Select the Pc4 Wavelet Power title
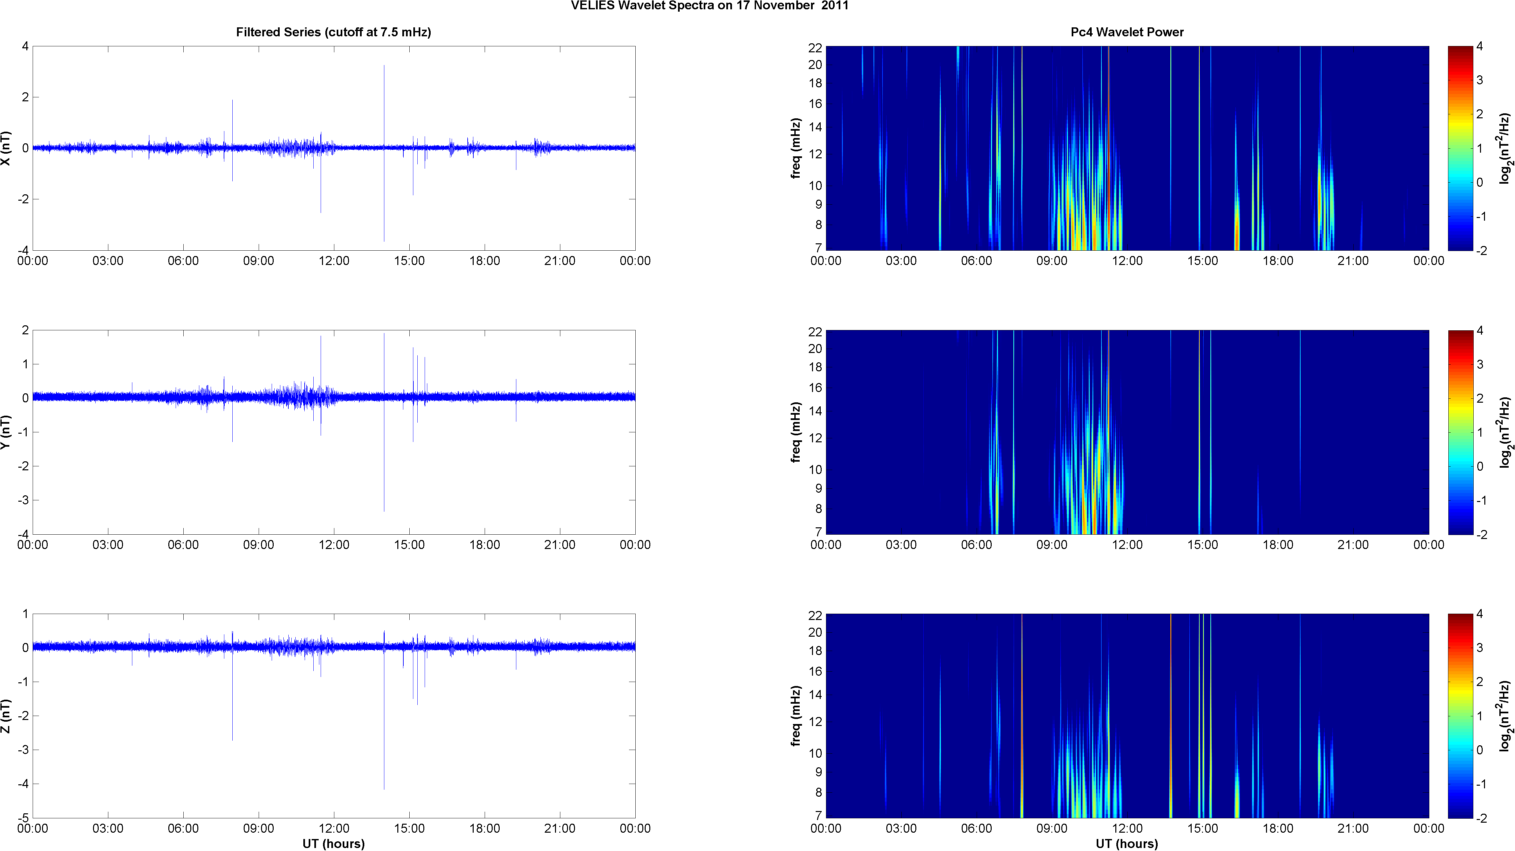 click(x=1127, y=32)
